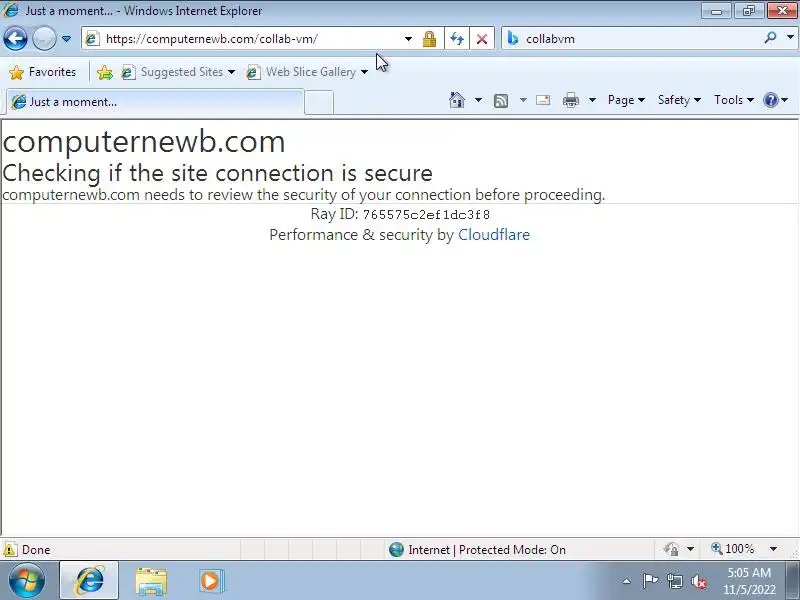Viewport: 800px width, 600px height.
Task: Expand the Home dropdown arrow
Action: (x=478, y=100)
